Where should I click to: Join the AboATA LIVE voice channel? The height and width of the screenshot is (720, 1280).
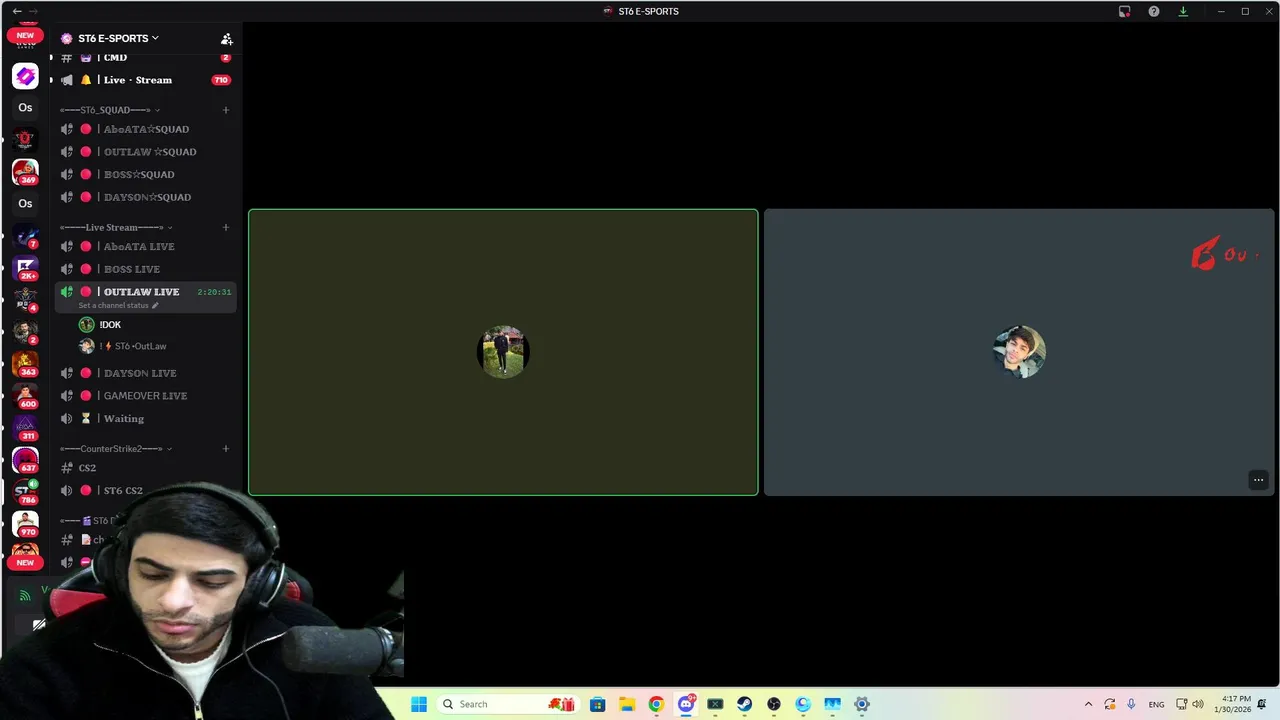139,247
